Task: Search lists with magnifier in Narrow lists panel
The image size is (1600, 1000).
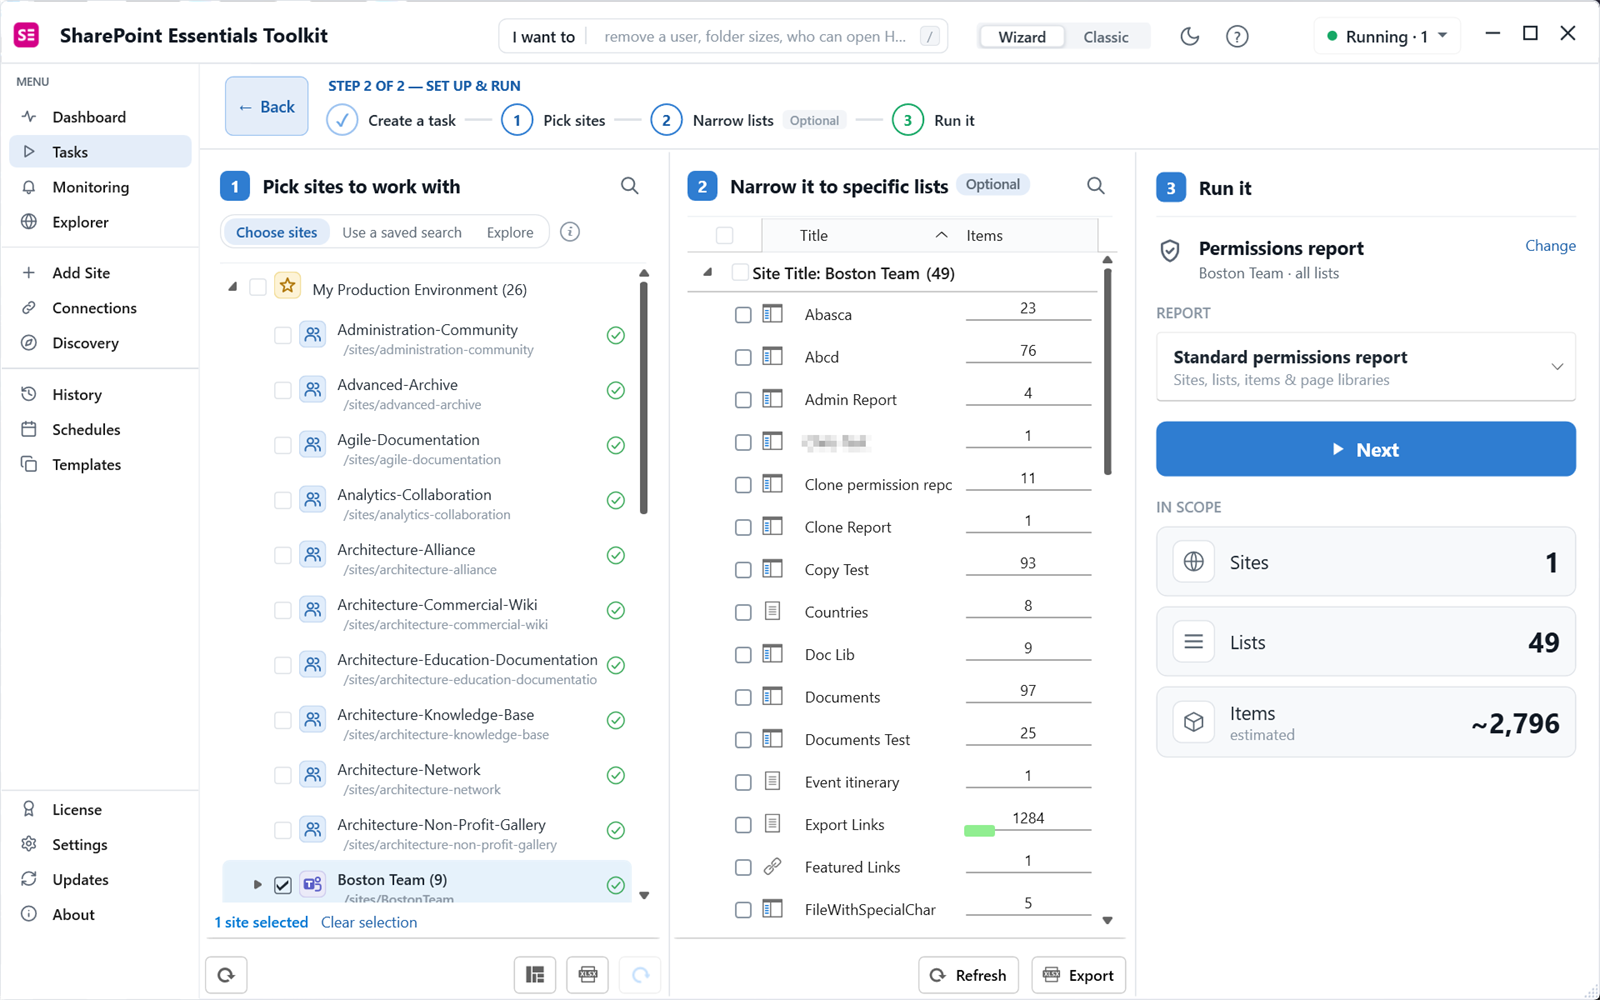Action: (1096, 186)
